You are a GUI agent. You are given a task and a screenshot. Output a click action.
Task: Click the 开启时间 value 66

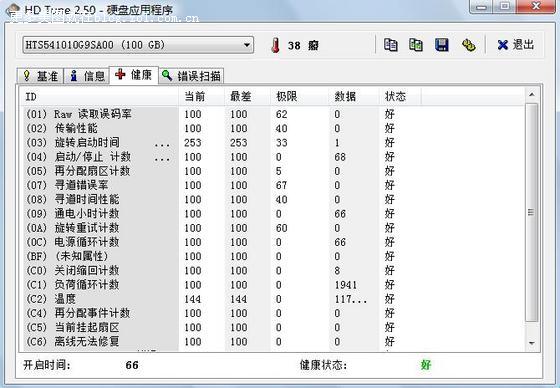(x=132, y=365)
